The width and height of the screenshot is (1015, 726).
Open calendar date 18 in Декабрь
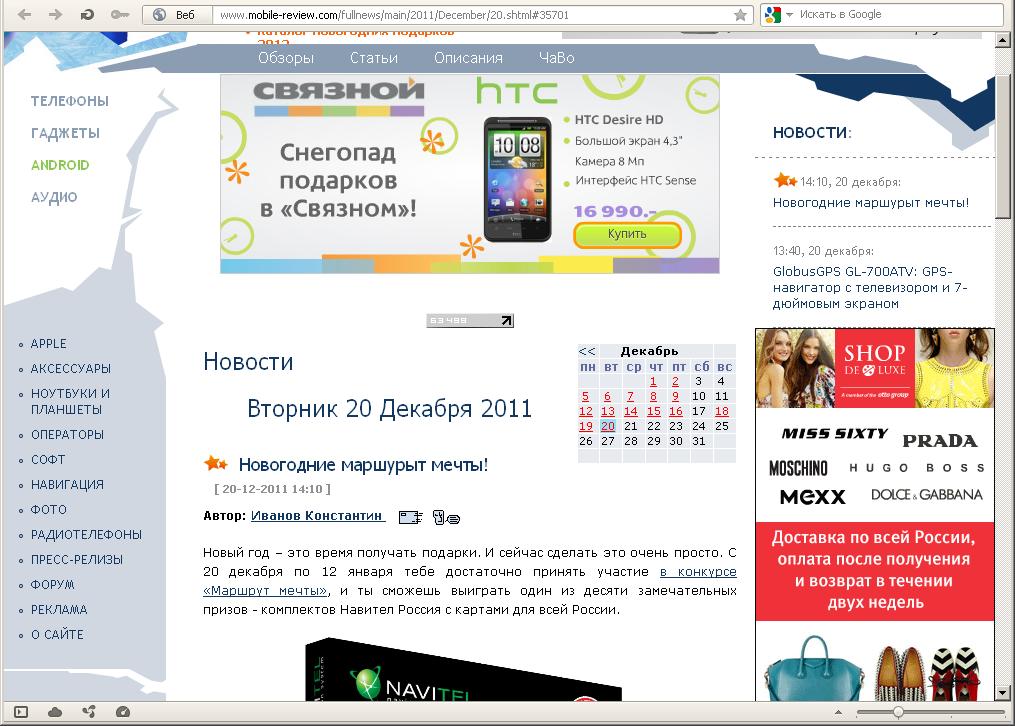tap(722, 411)
